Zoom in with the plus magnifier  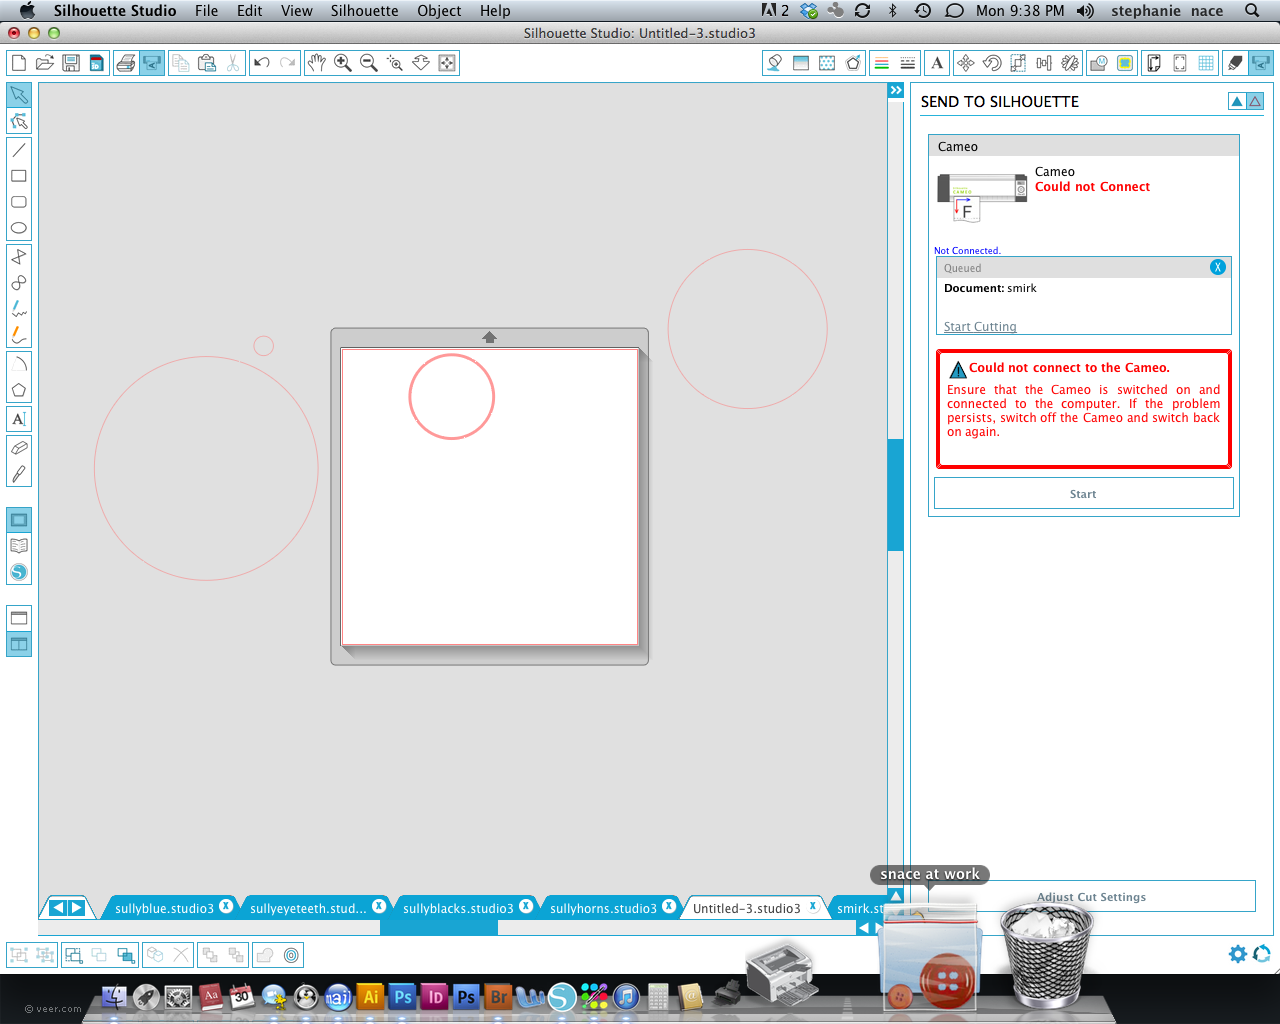pyautogui.click(x=342, y=63)
